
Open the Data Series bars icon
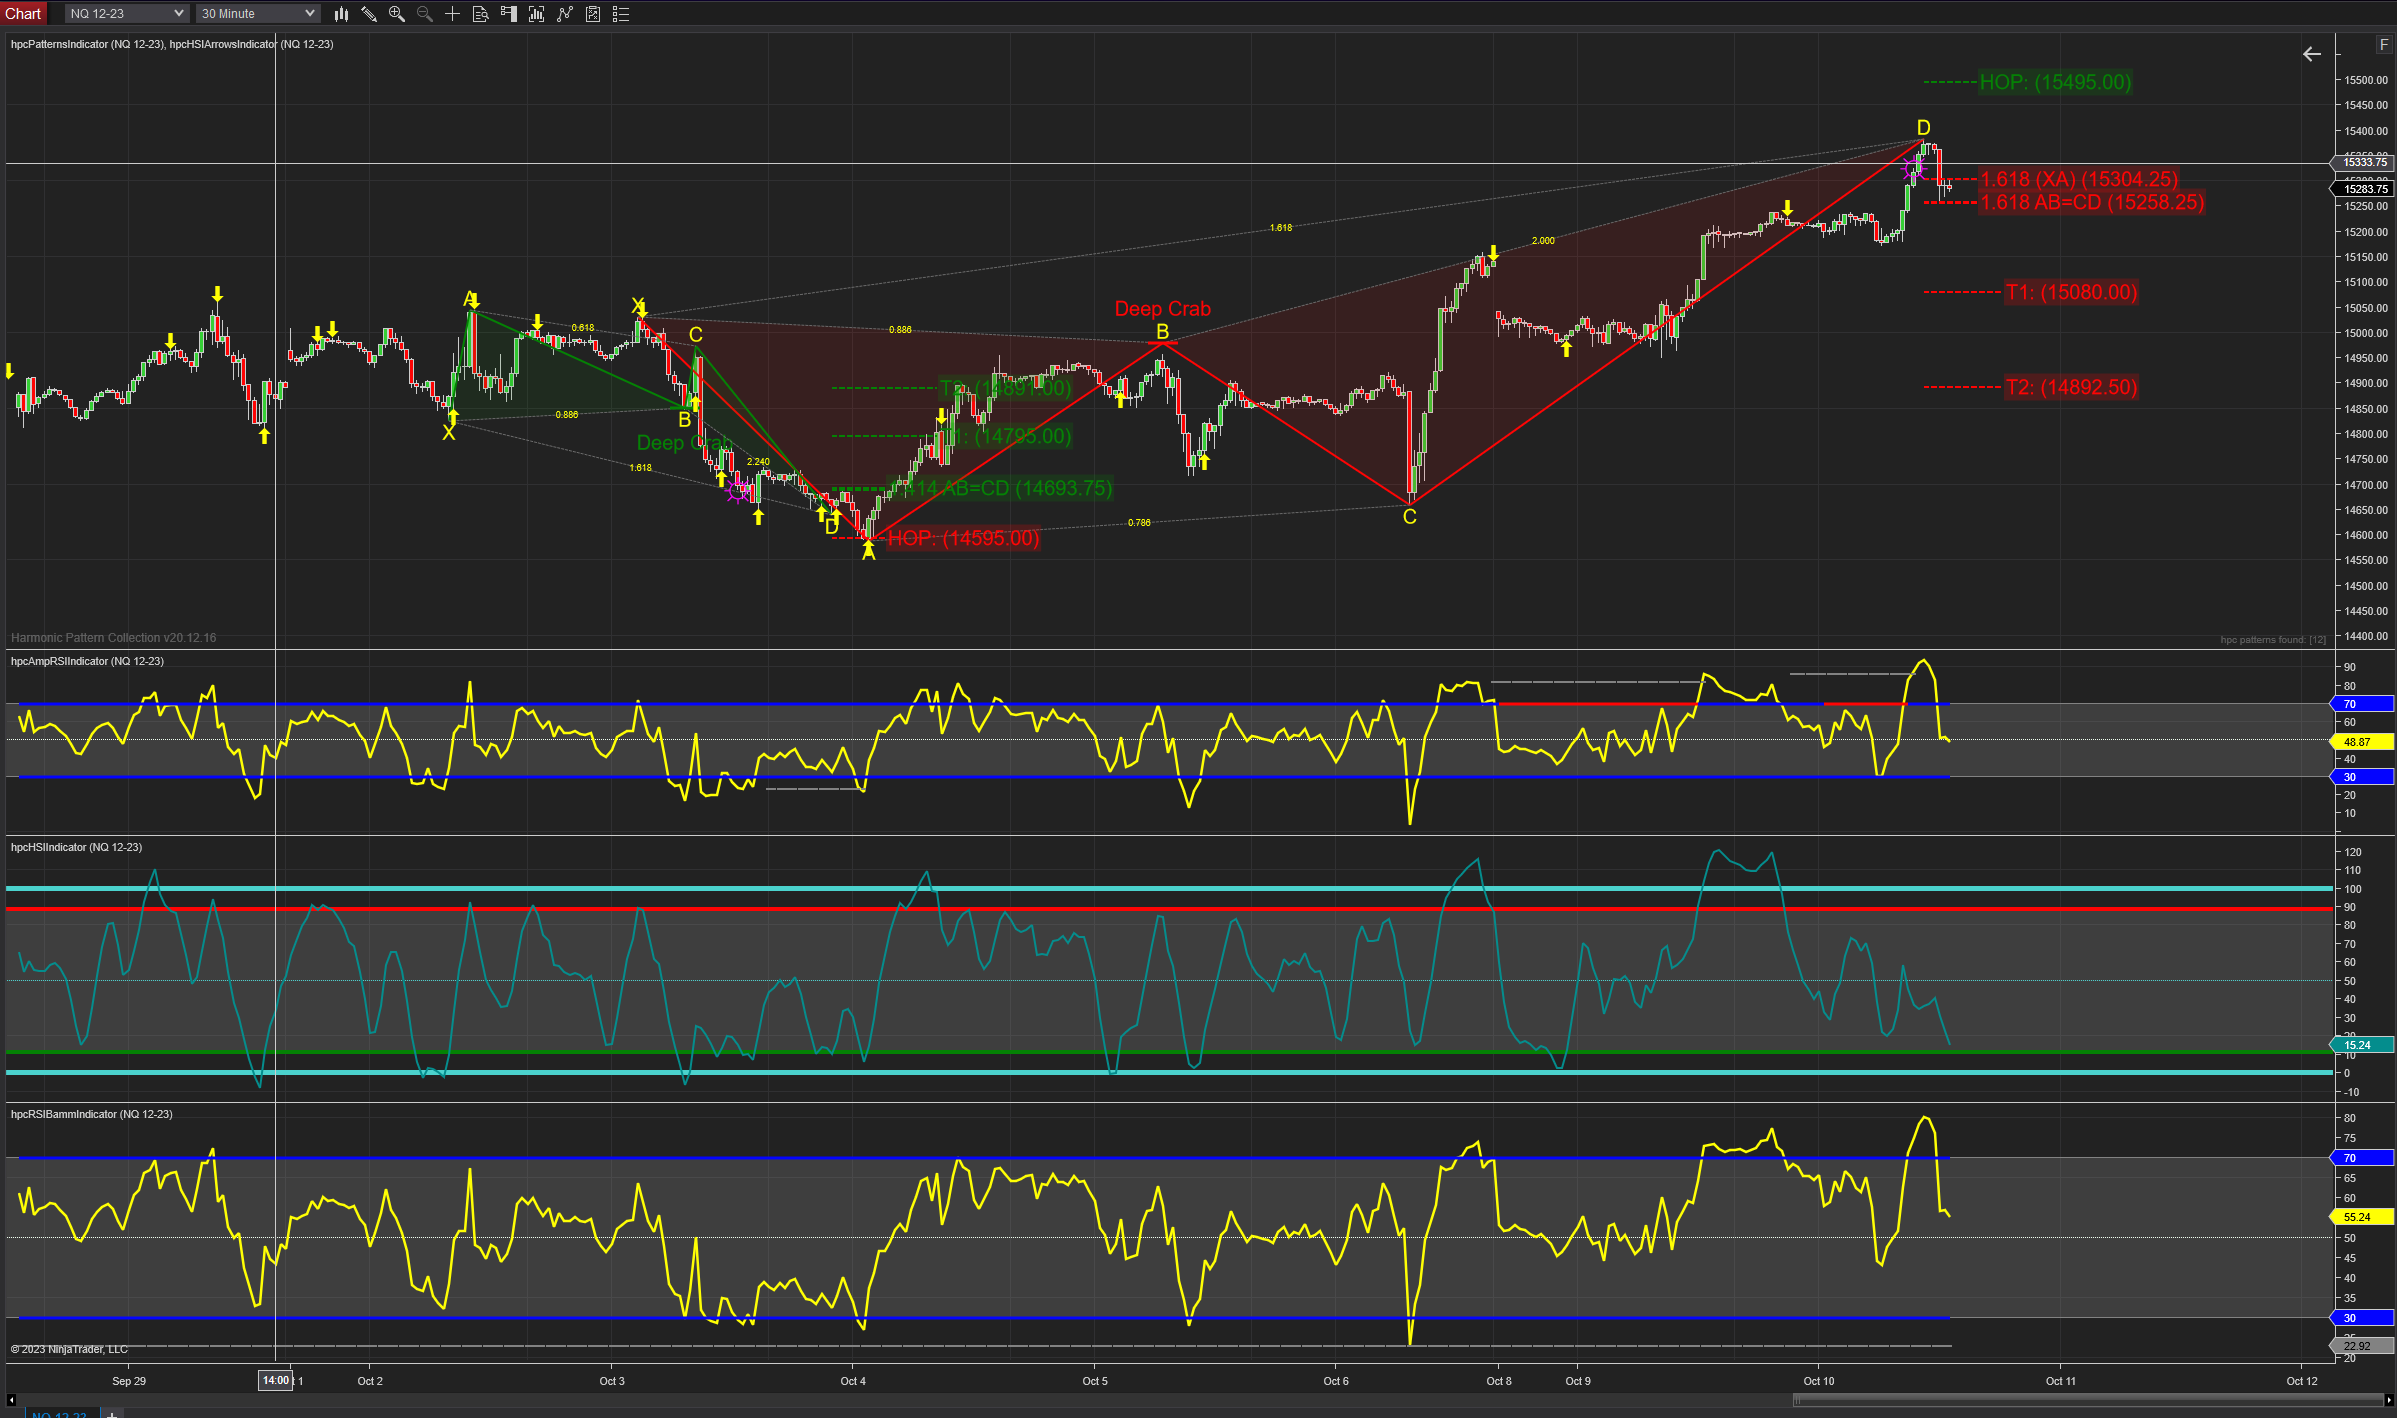point(537,14)
